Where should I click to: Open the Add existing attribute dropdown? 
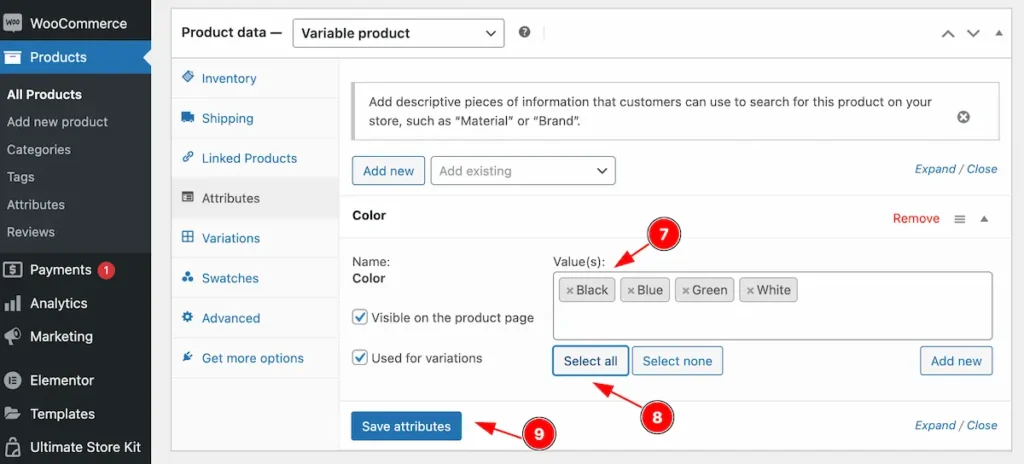[523, 171]
